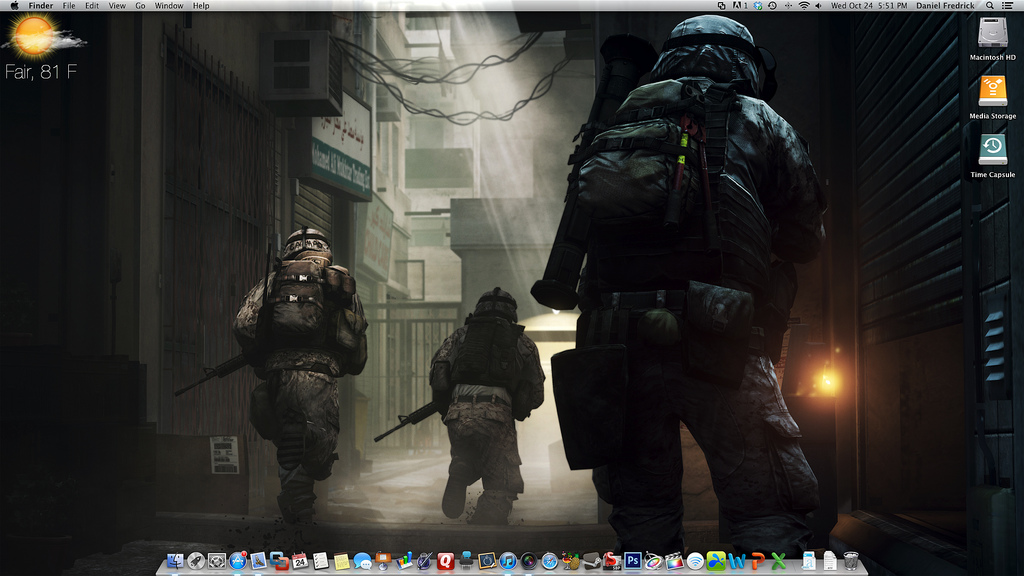The width and height of the screenshot is (1024, 576).
Task: Launch Launchpad rocket icon in Dock
Action: click(x=196, y=561)
